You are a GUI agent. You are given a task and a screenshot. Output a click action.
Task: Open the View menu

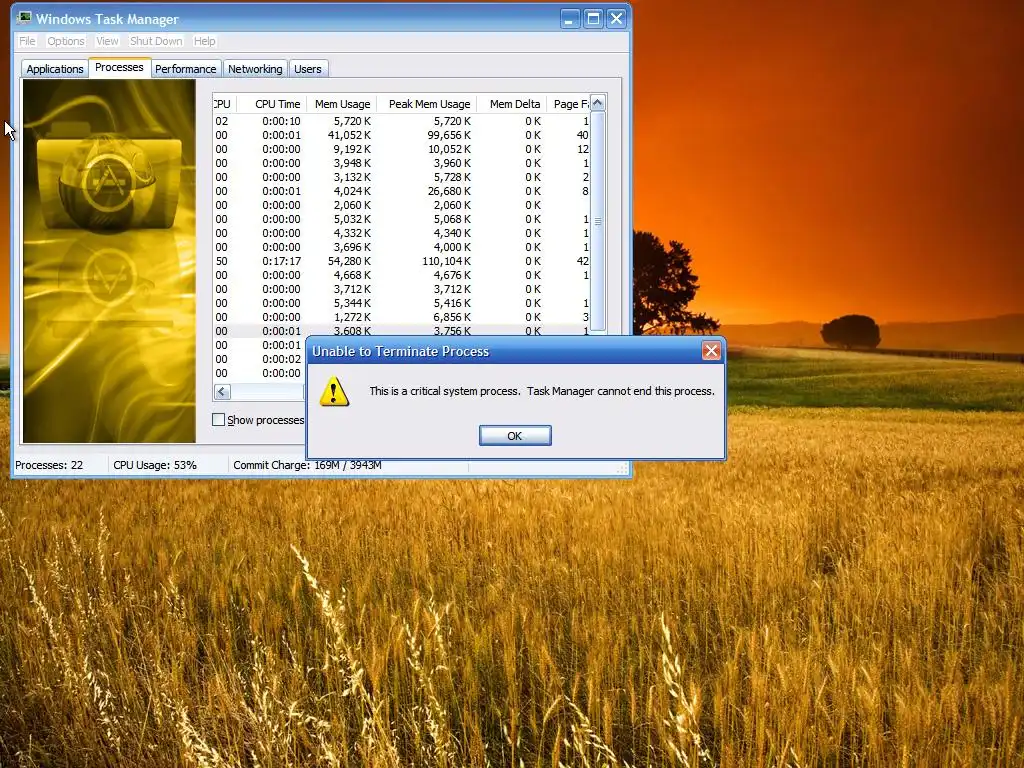(107, 41)
